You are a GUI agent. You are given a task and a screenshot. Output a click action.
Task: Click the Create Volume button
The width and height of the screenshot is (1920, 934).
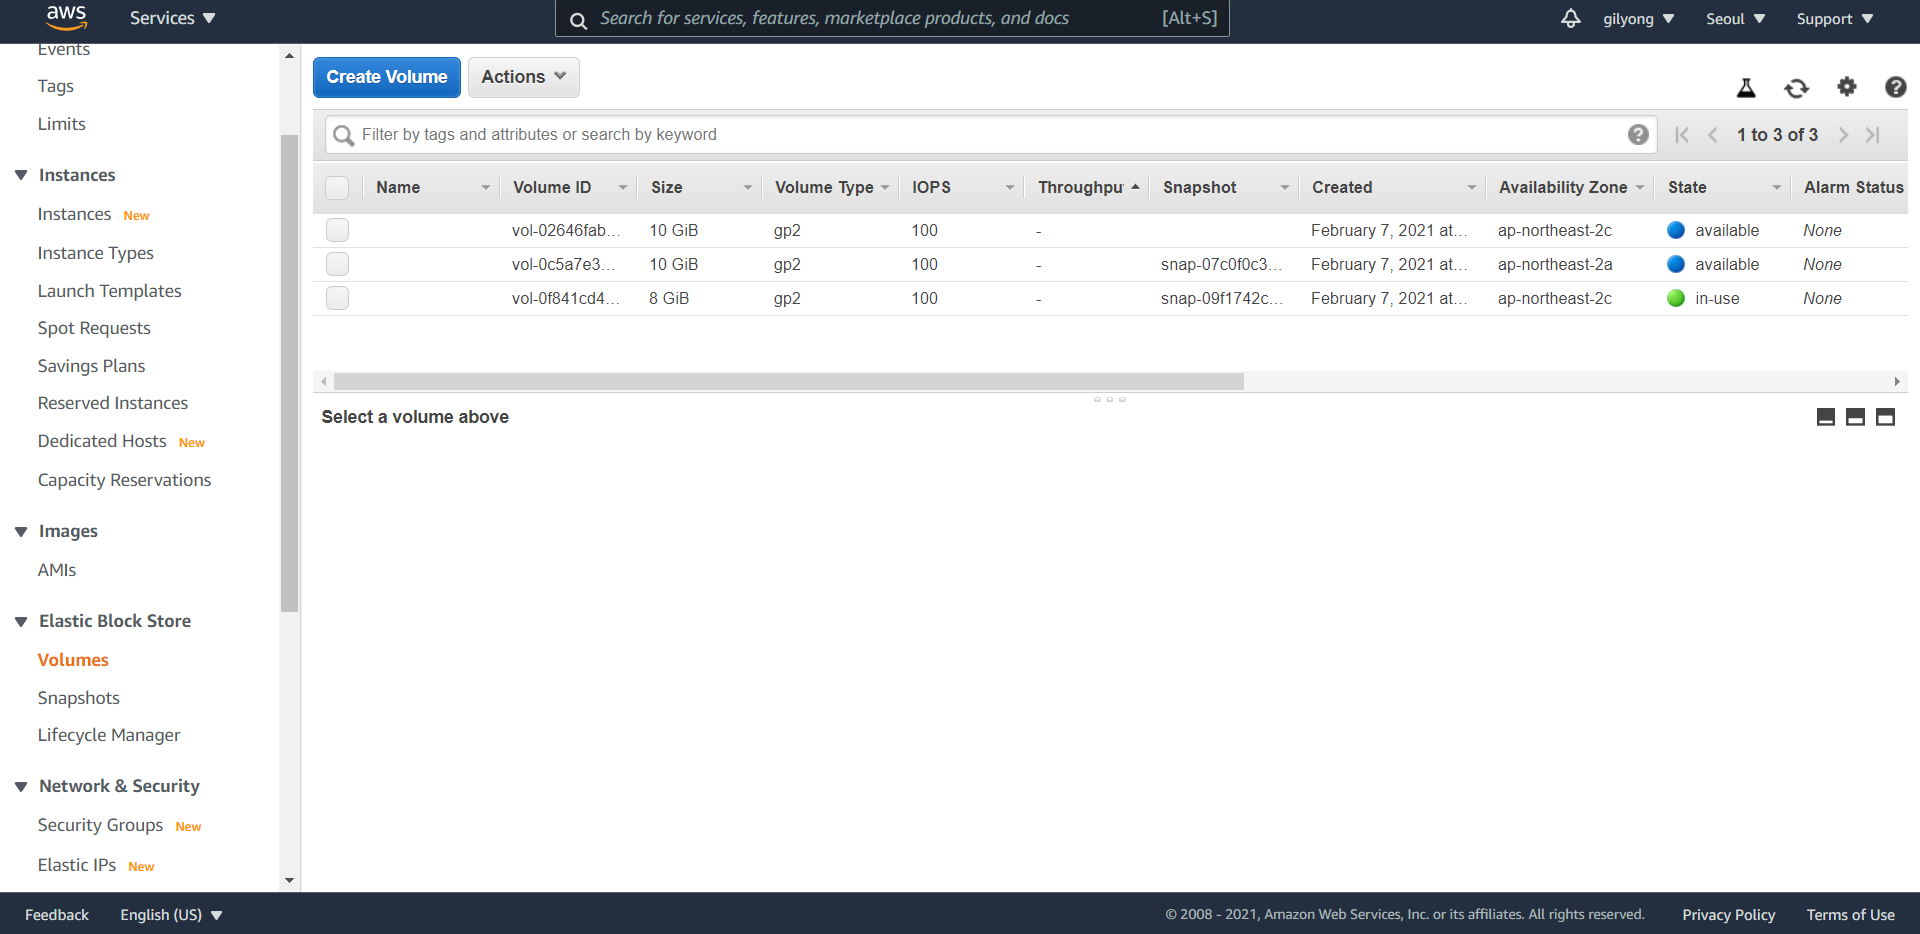(387, 77)
